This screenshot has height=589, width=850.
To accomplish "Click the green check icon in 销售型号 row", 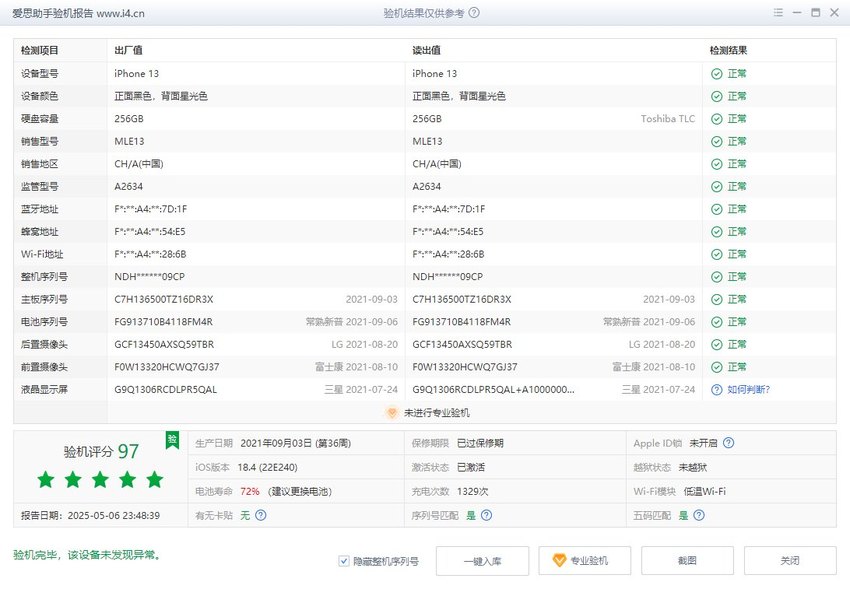I will pos(717,141).
